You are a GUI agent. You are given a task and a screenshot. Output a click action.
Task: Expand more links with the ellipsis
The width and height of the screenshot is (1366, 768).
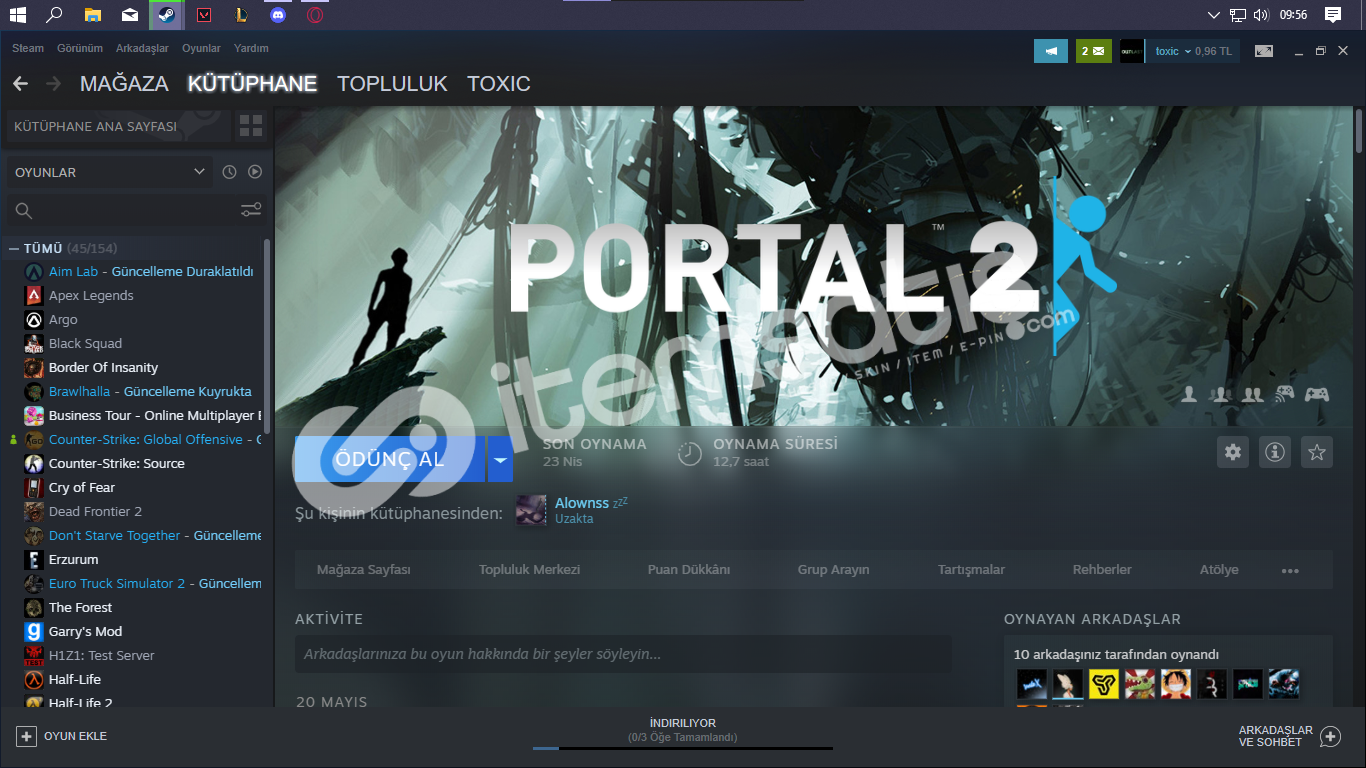coord(1290,571)
